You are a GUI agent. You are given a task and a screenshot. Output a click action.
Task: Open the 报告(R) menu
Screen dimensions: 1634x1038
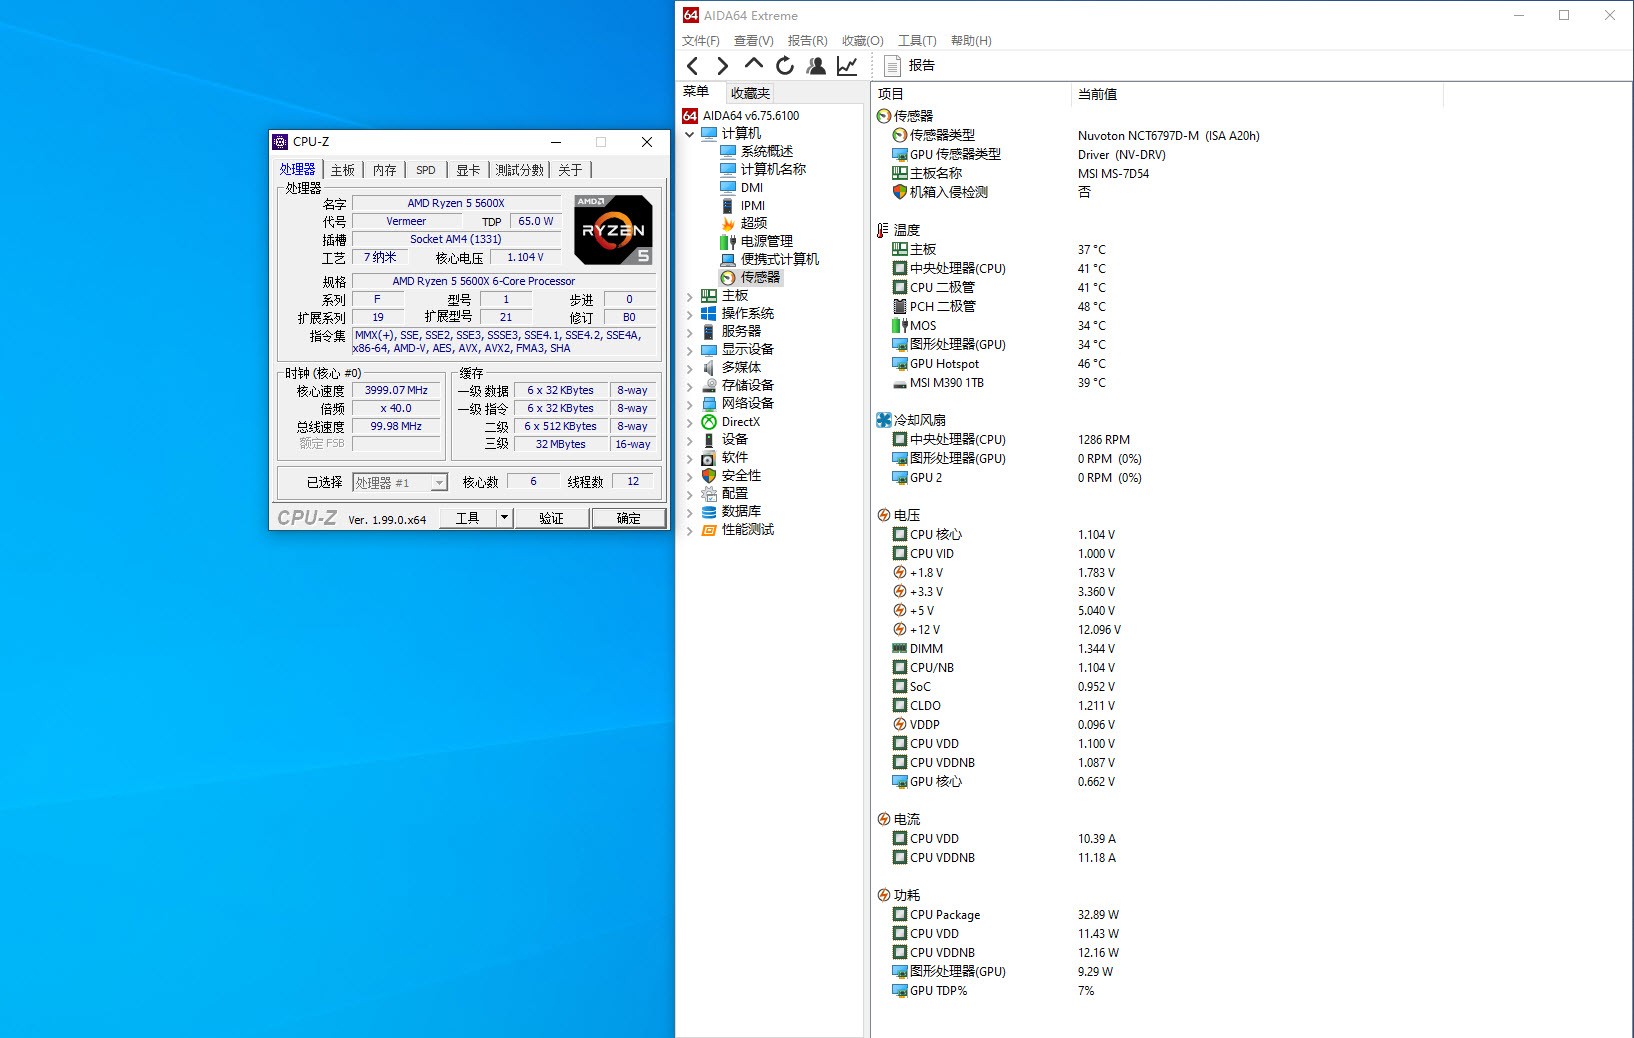(x=808, y=41)
